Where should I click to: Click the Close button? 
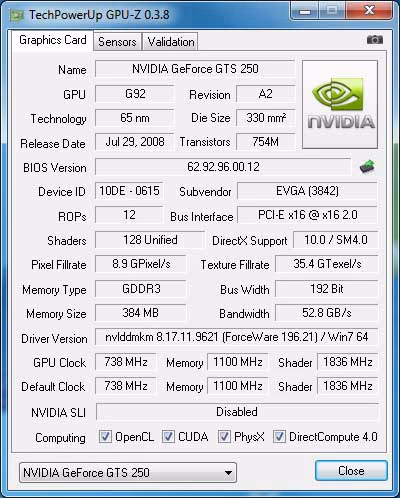pos(351,471)
